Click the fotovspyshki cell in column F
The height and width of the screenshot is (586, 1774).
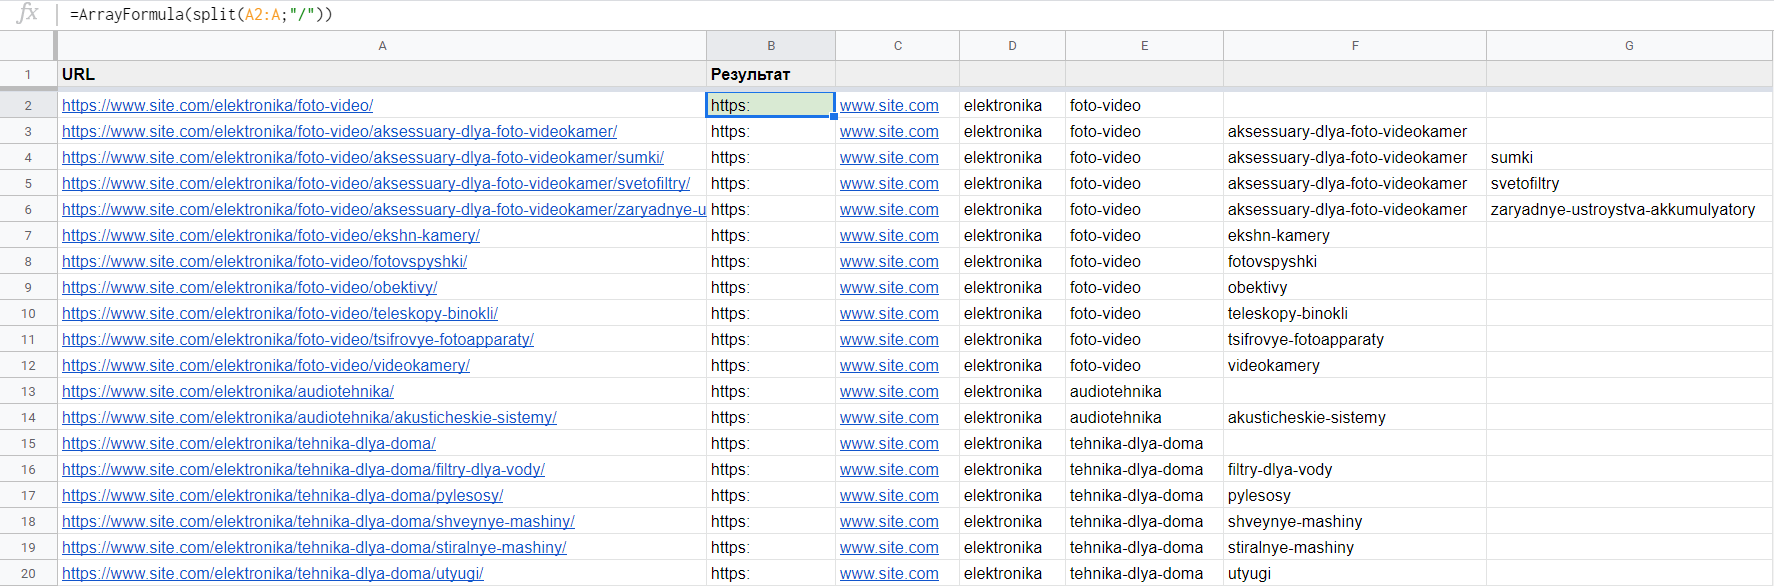tap(1355, 261)
